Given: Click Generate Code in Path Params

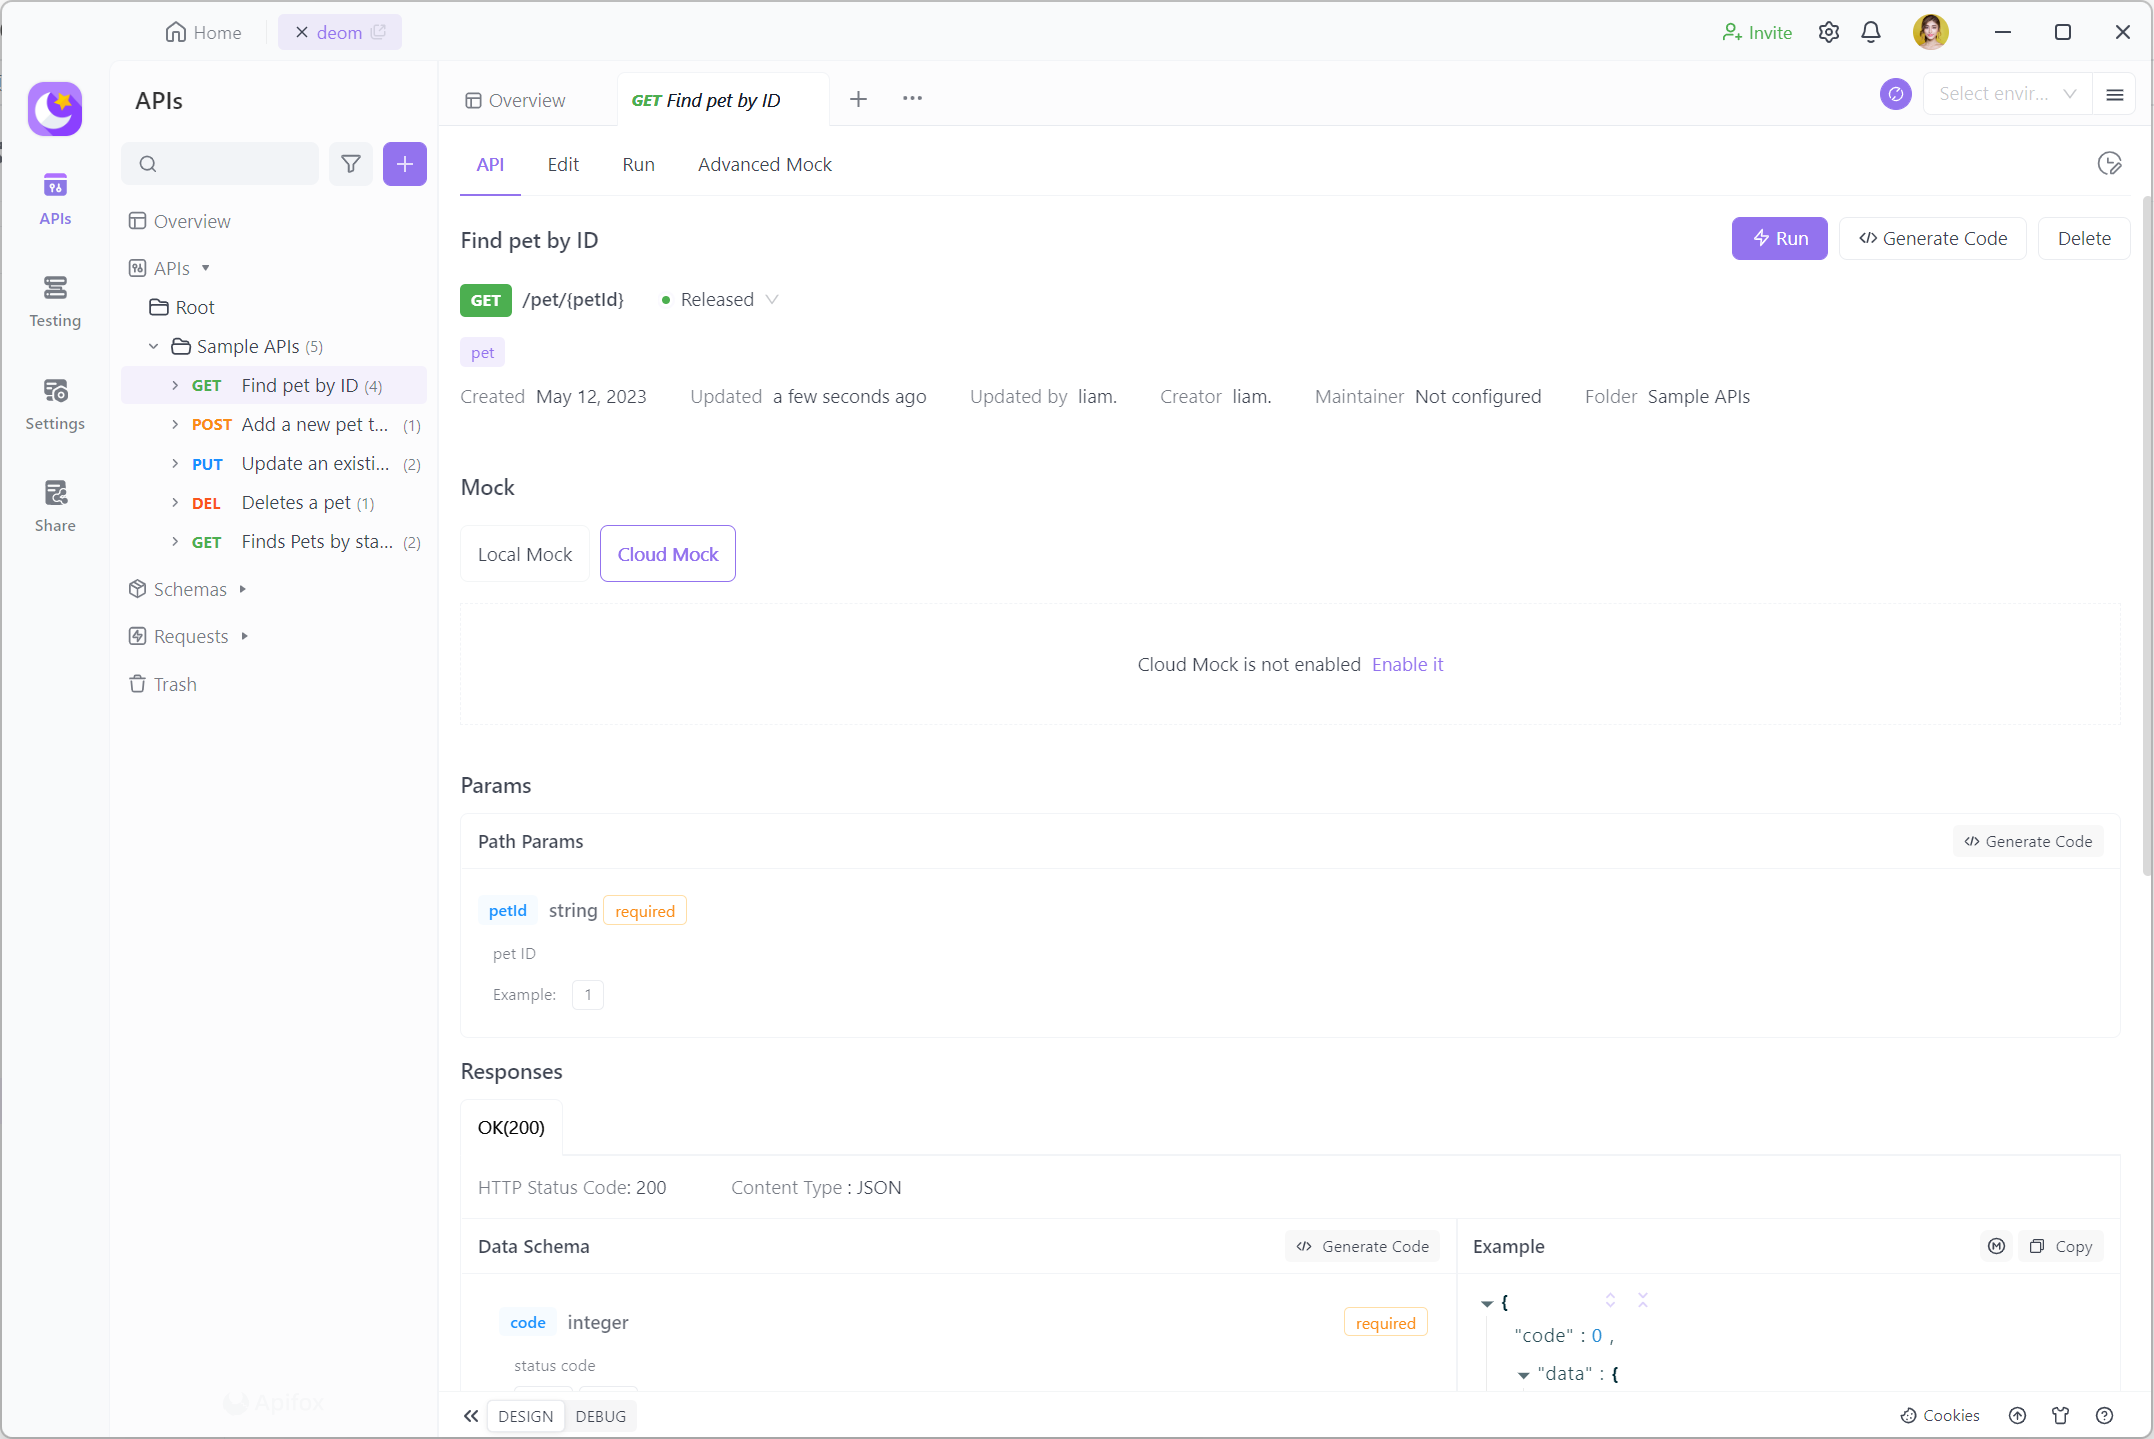Looking at the screenshot, I should point(2028,841).
